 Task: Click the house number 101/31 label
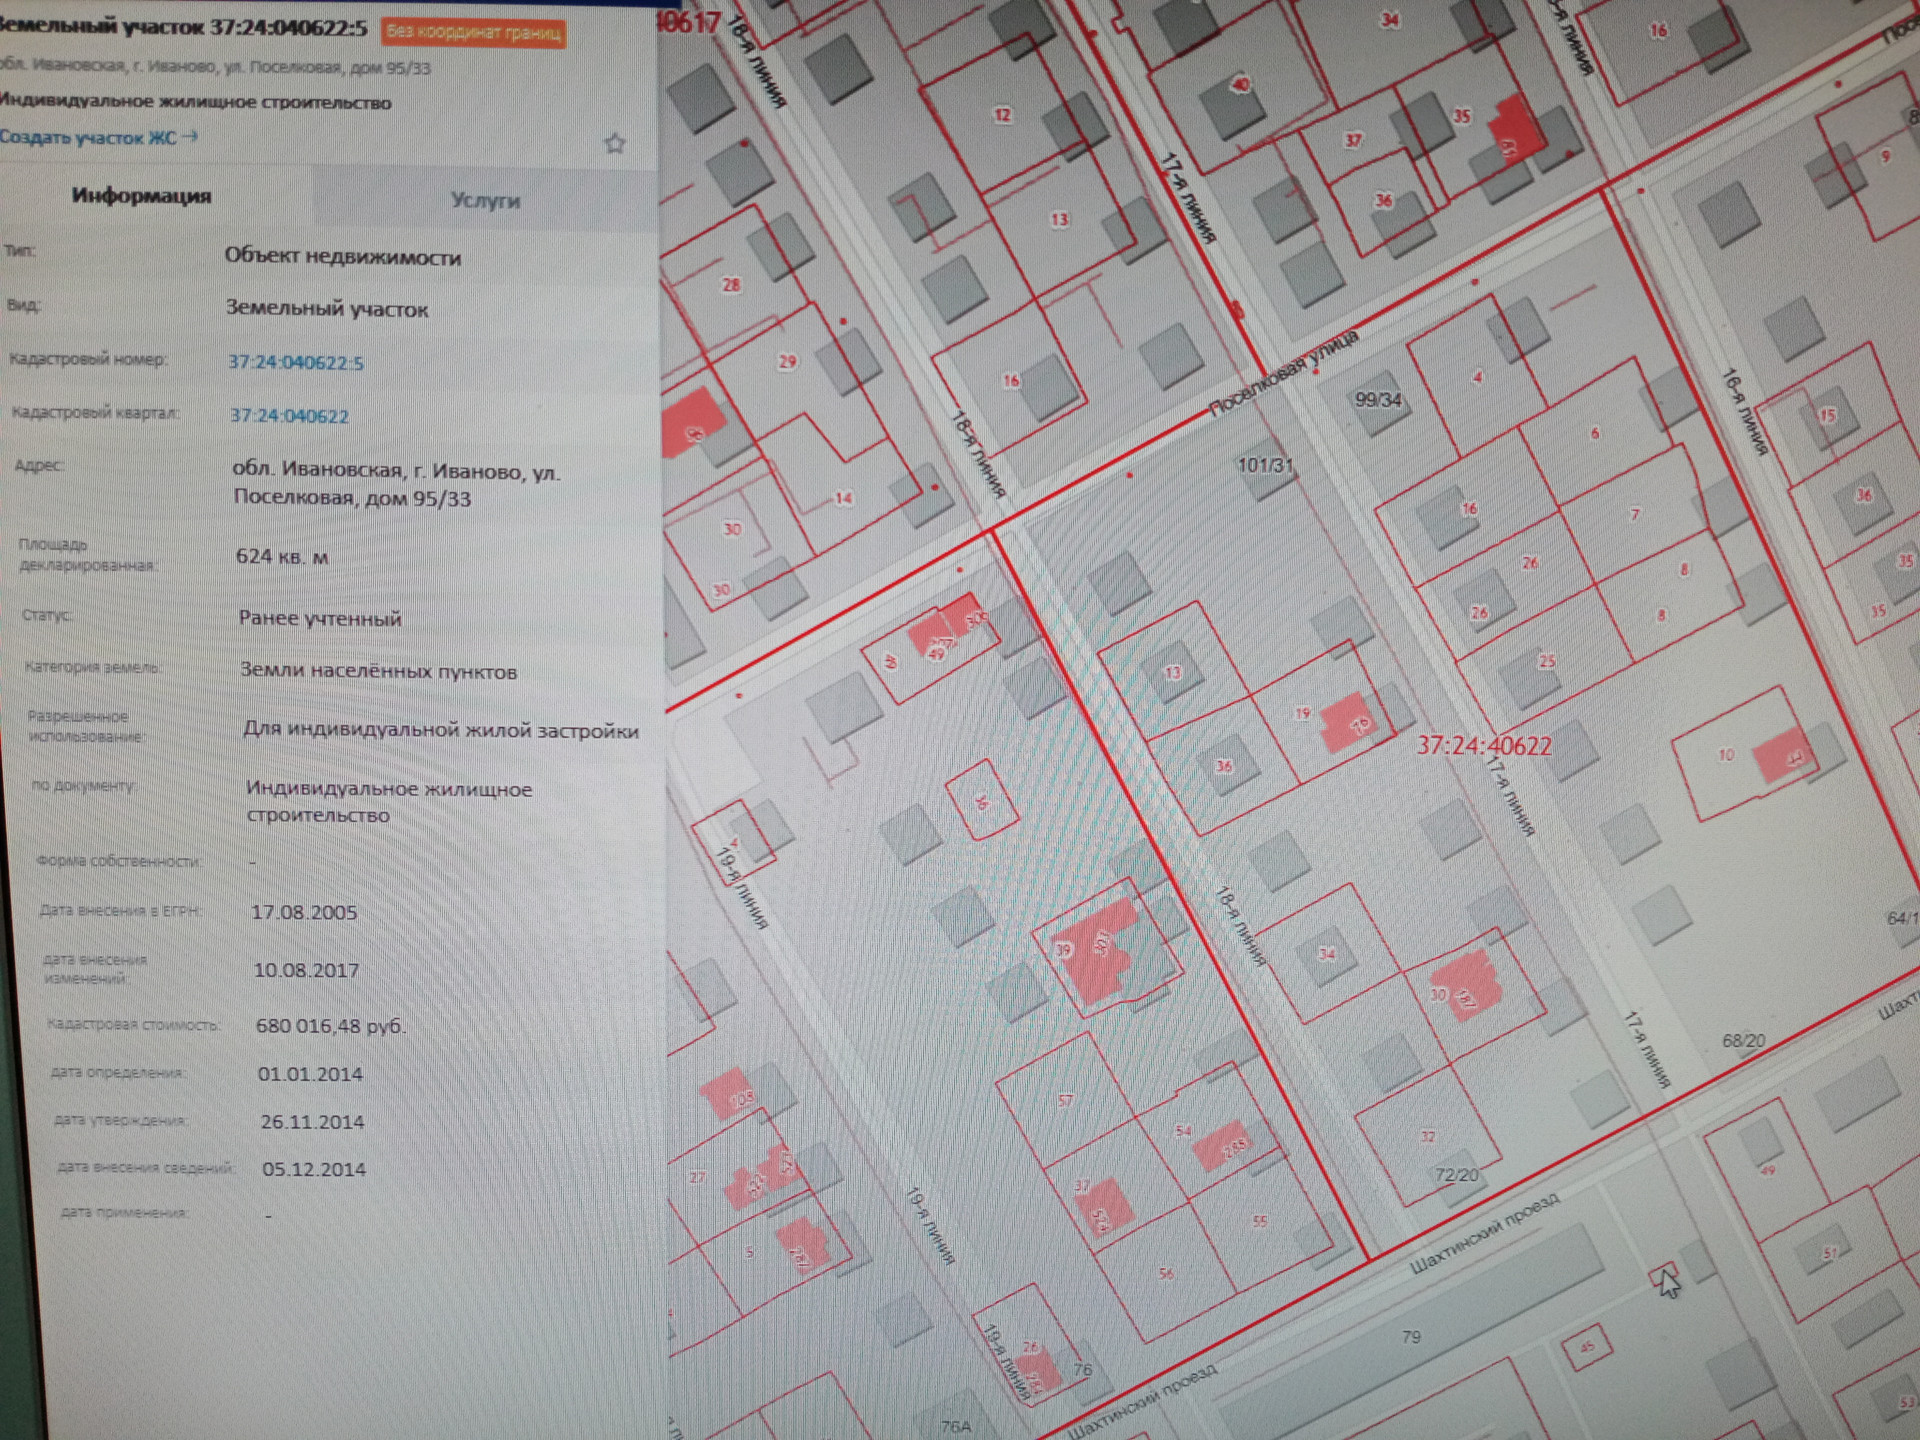click(1265, 465)
